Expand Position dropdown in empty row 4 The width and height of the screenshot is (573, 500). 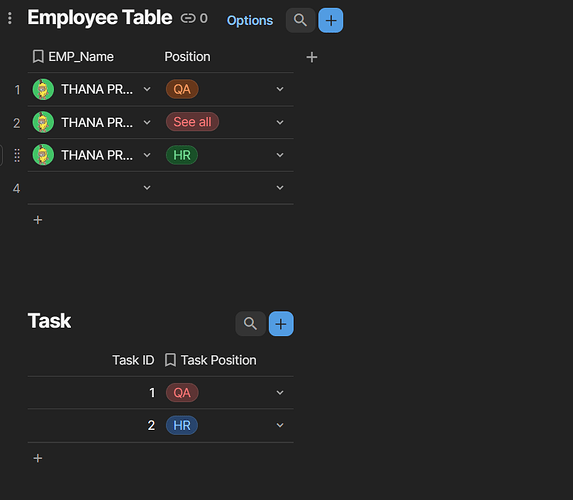pyautogui.click(x=280, y=188)
